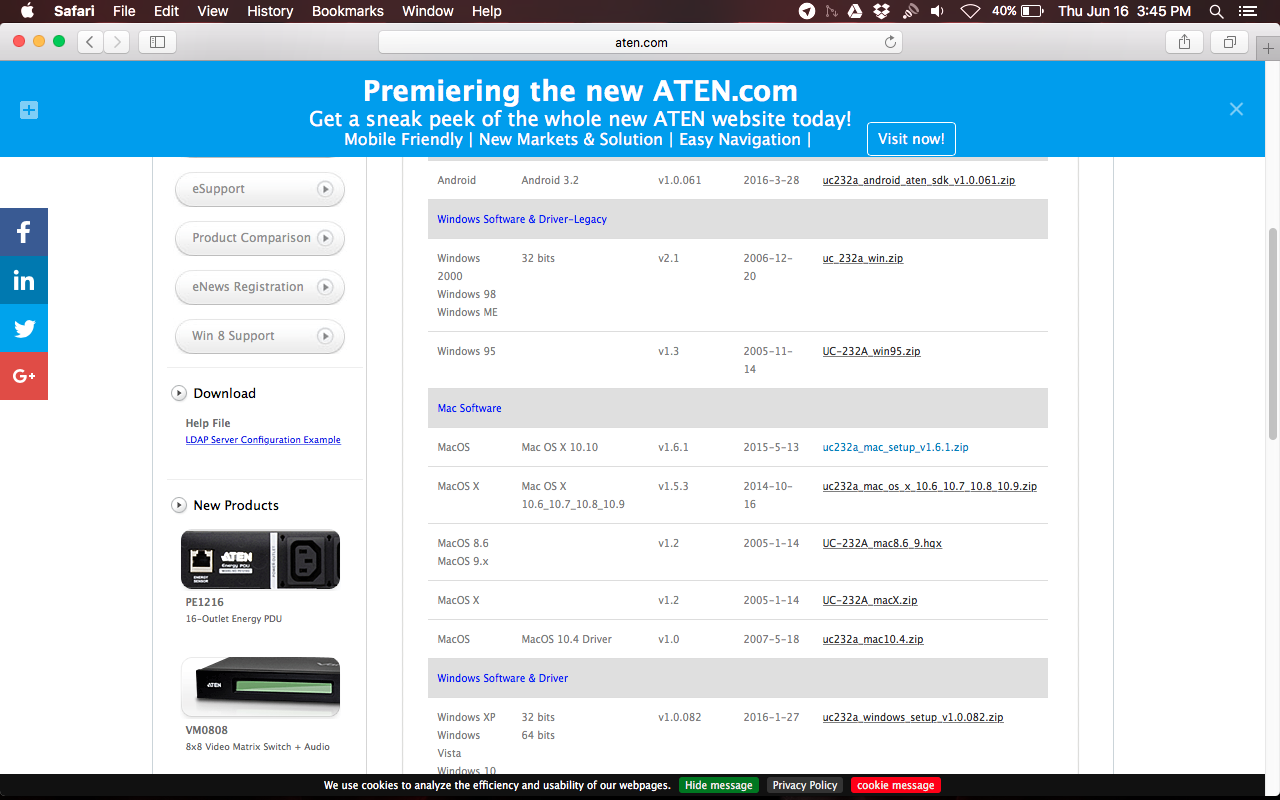Download UC-232A_win95.zip
The image size is (1280, 800).
pyautogui.click(x=871, y=351)
